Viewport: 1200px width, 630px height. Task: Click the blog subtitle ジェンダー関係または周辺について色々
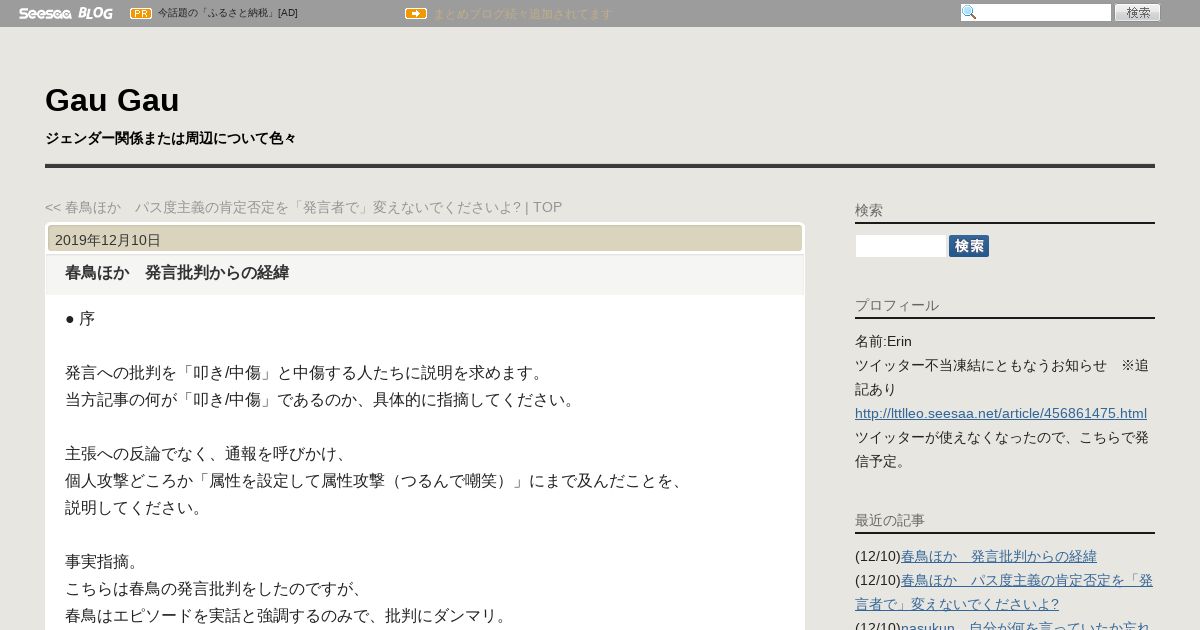171,138
